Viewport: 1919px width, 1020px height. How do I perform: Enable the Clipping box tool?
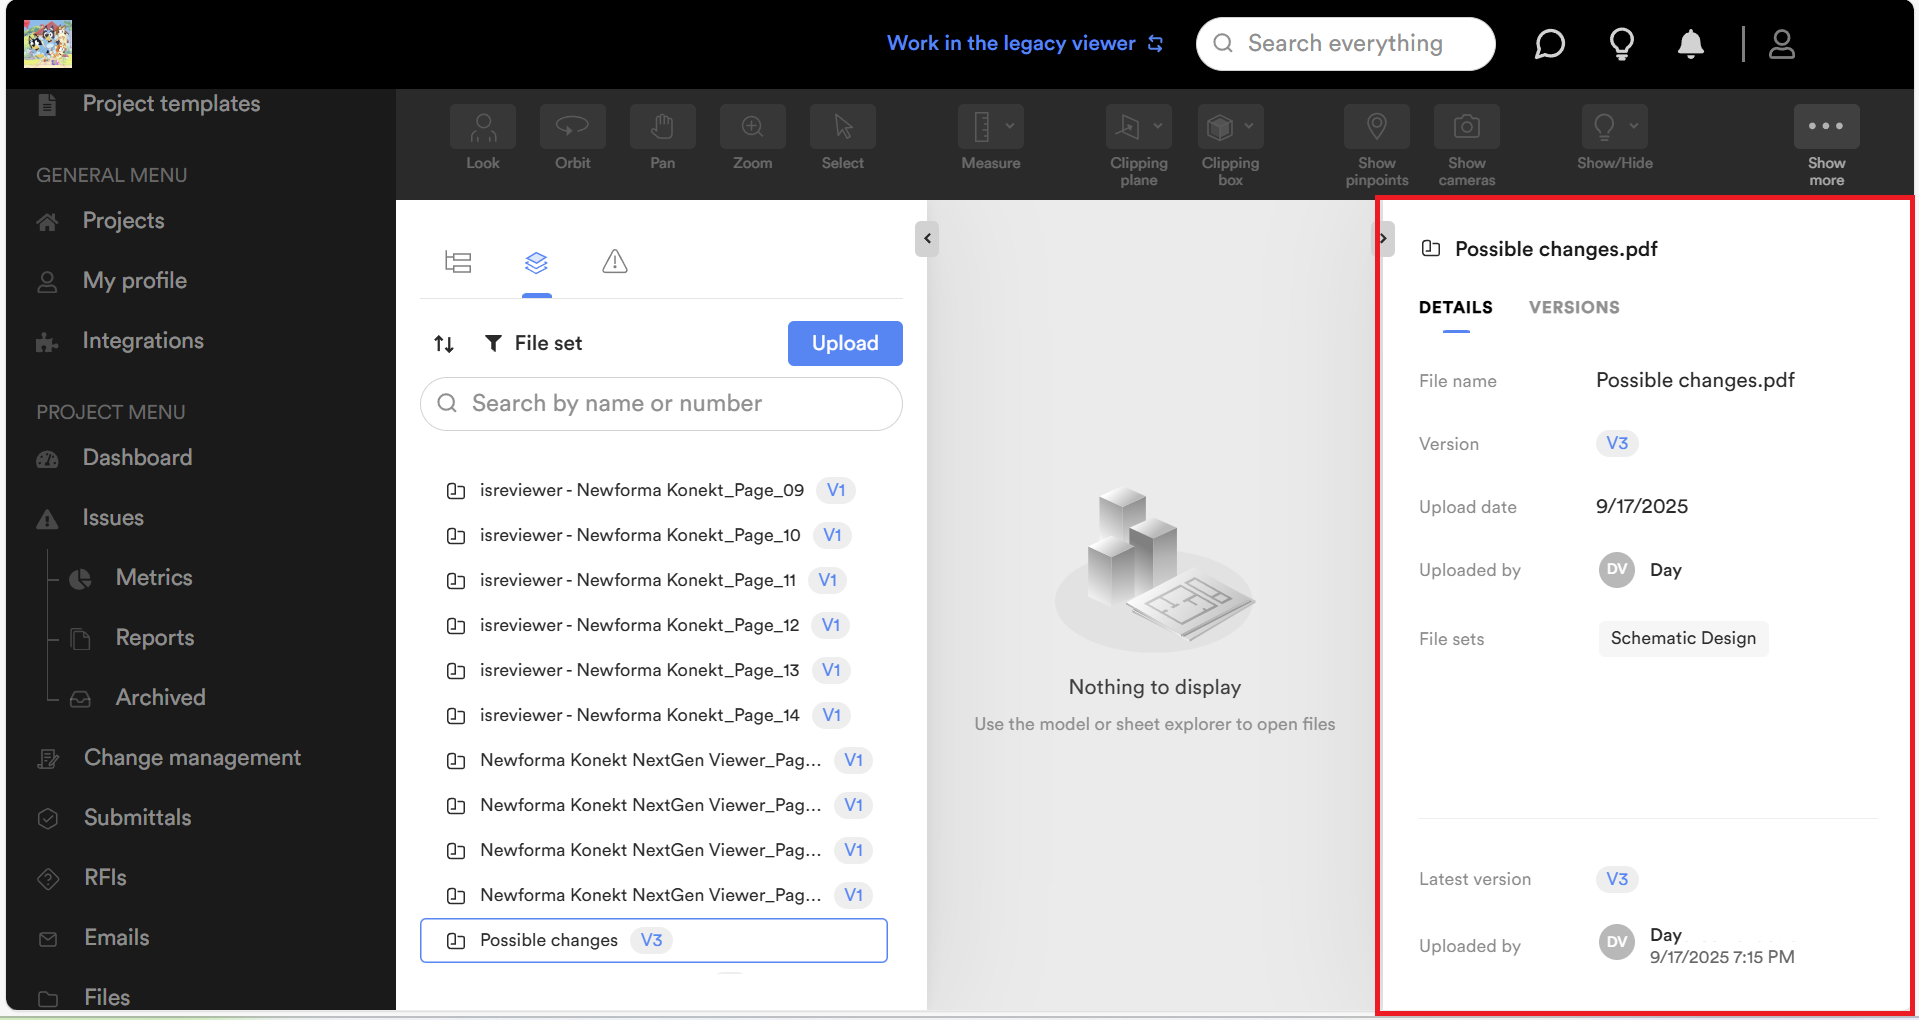(1220, 127)
